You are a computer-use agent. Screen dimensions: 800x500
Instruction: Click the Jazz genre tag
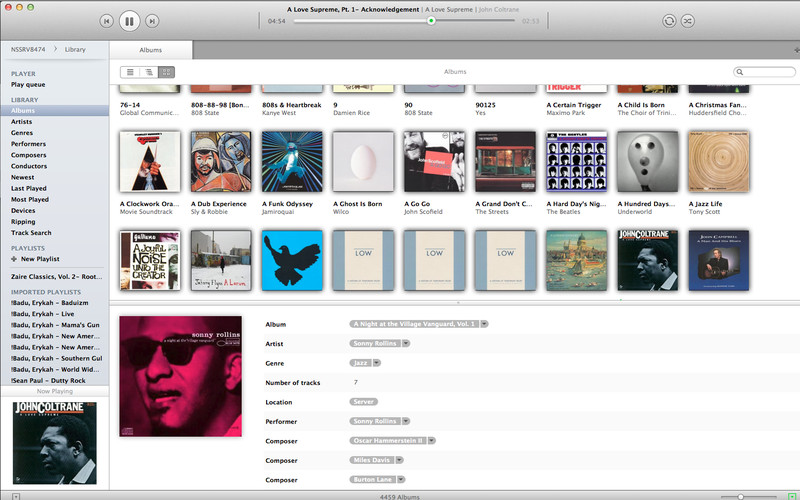(361, 363)
